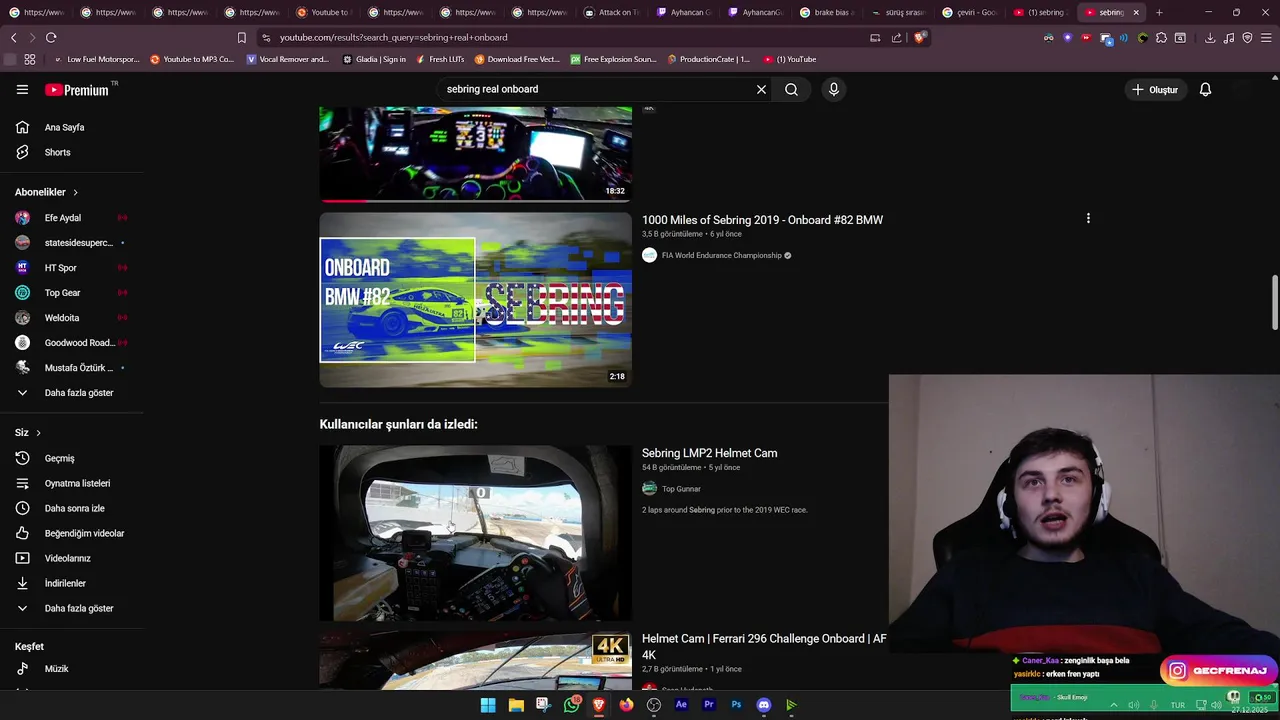Open the extensions puzzle icon
The width and height of the screenshot is (1280, 720).
[x=1161, y=38]
